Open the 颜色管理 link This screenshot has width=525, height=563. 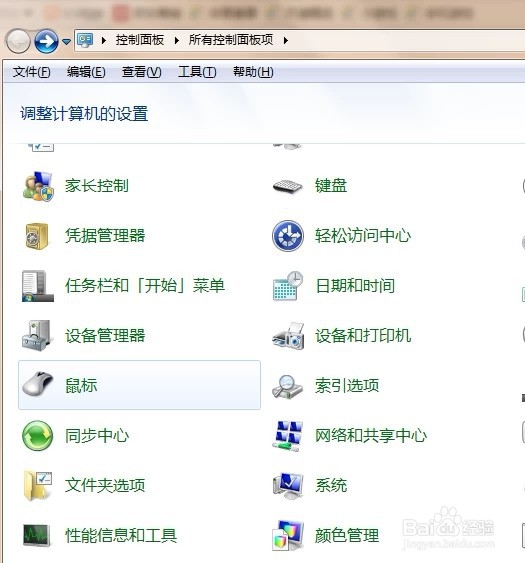[347, 535]
